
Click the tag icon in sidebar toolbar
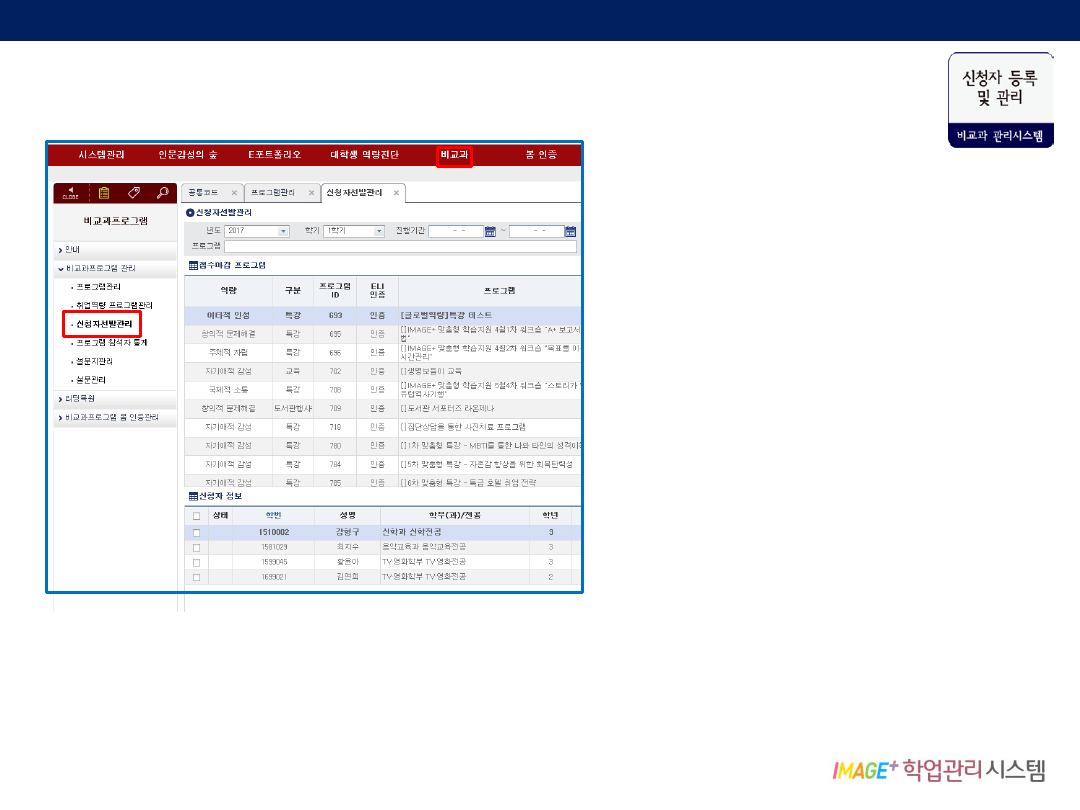click(x=134, y=193)
